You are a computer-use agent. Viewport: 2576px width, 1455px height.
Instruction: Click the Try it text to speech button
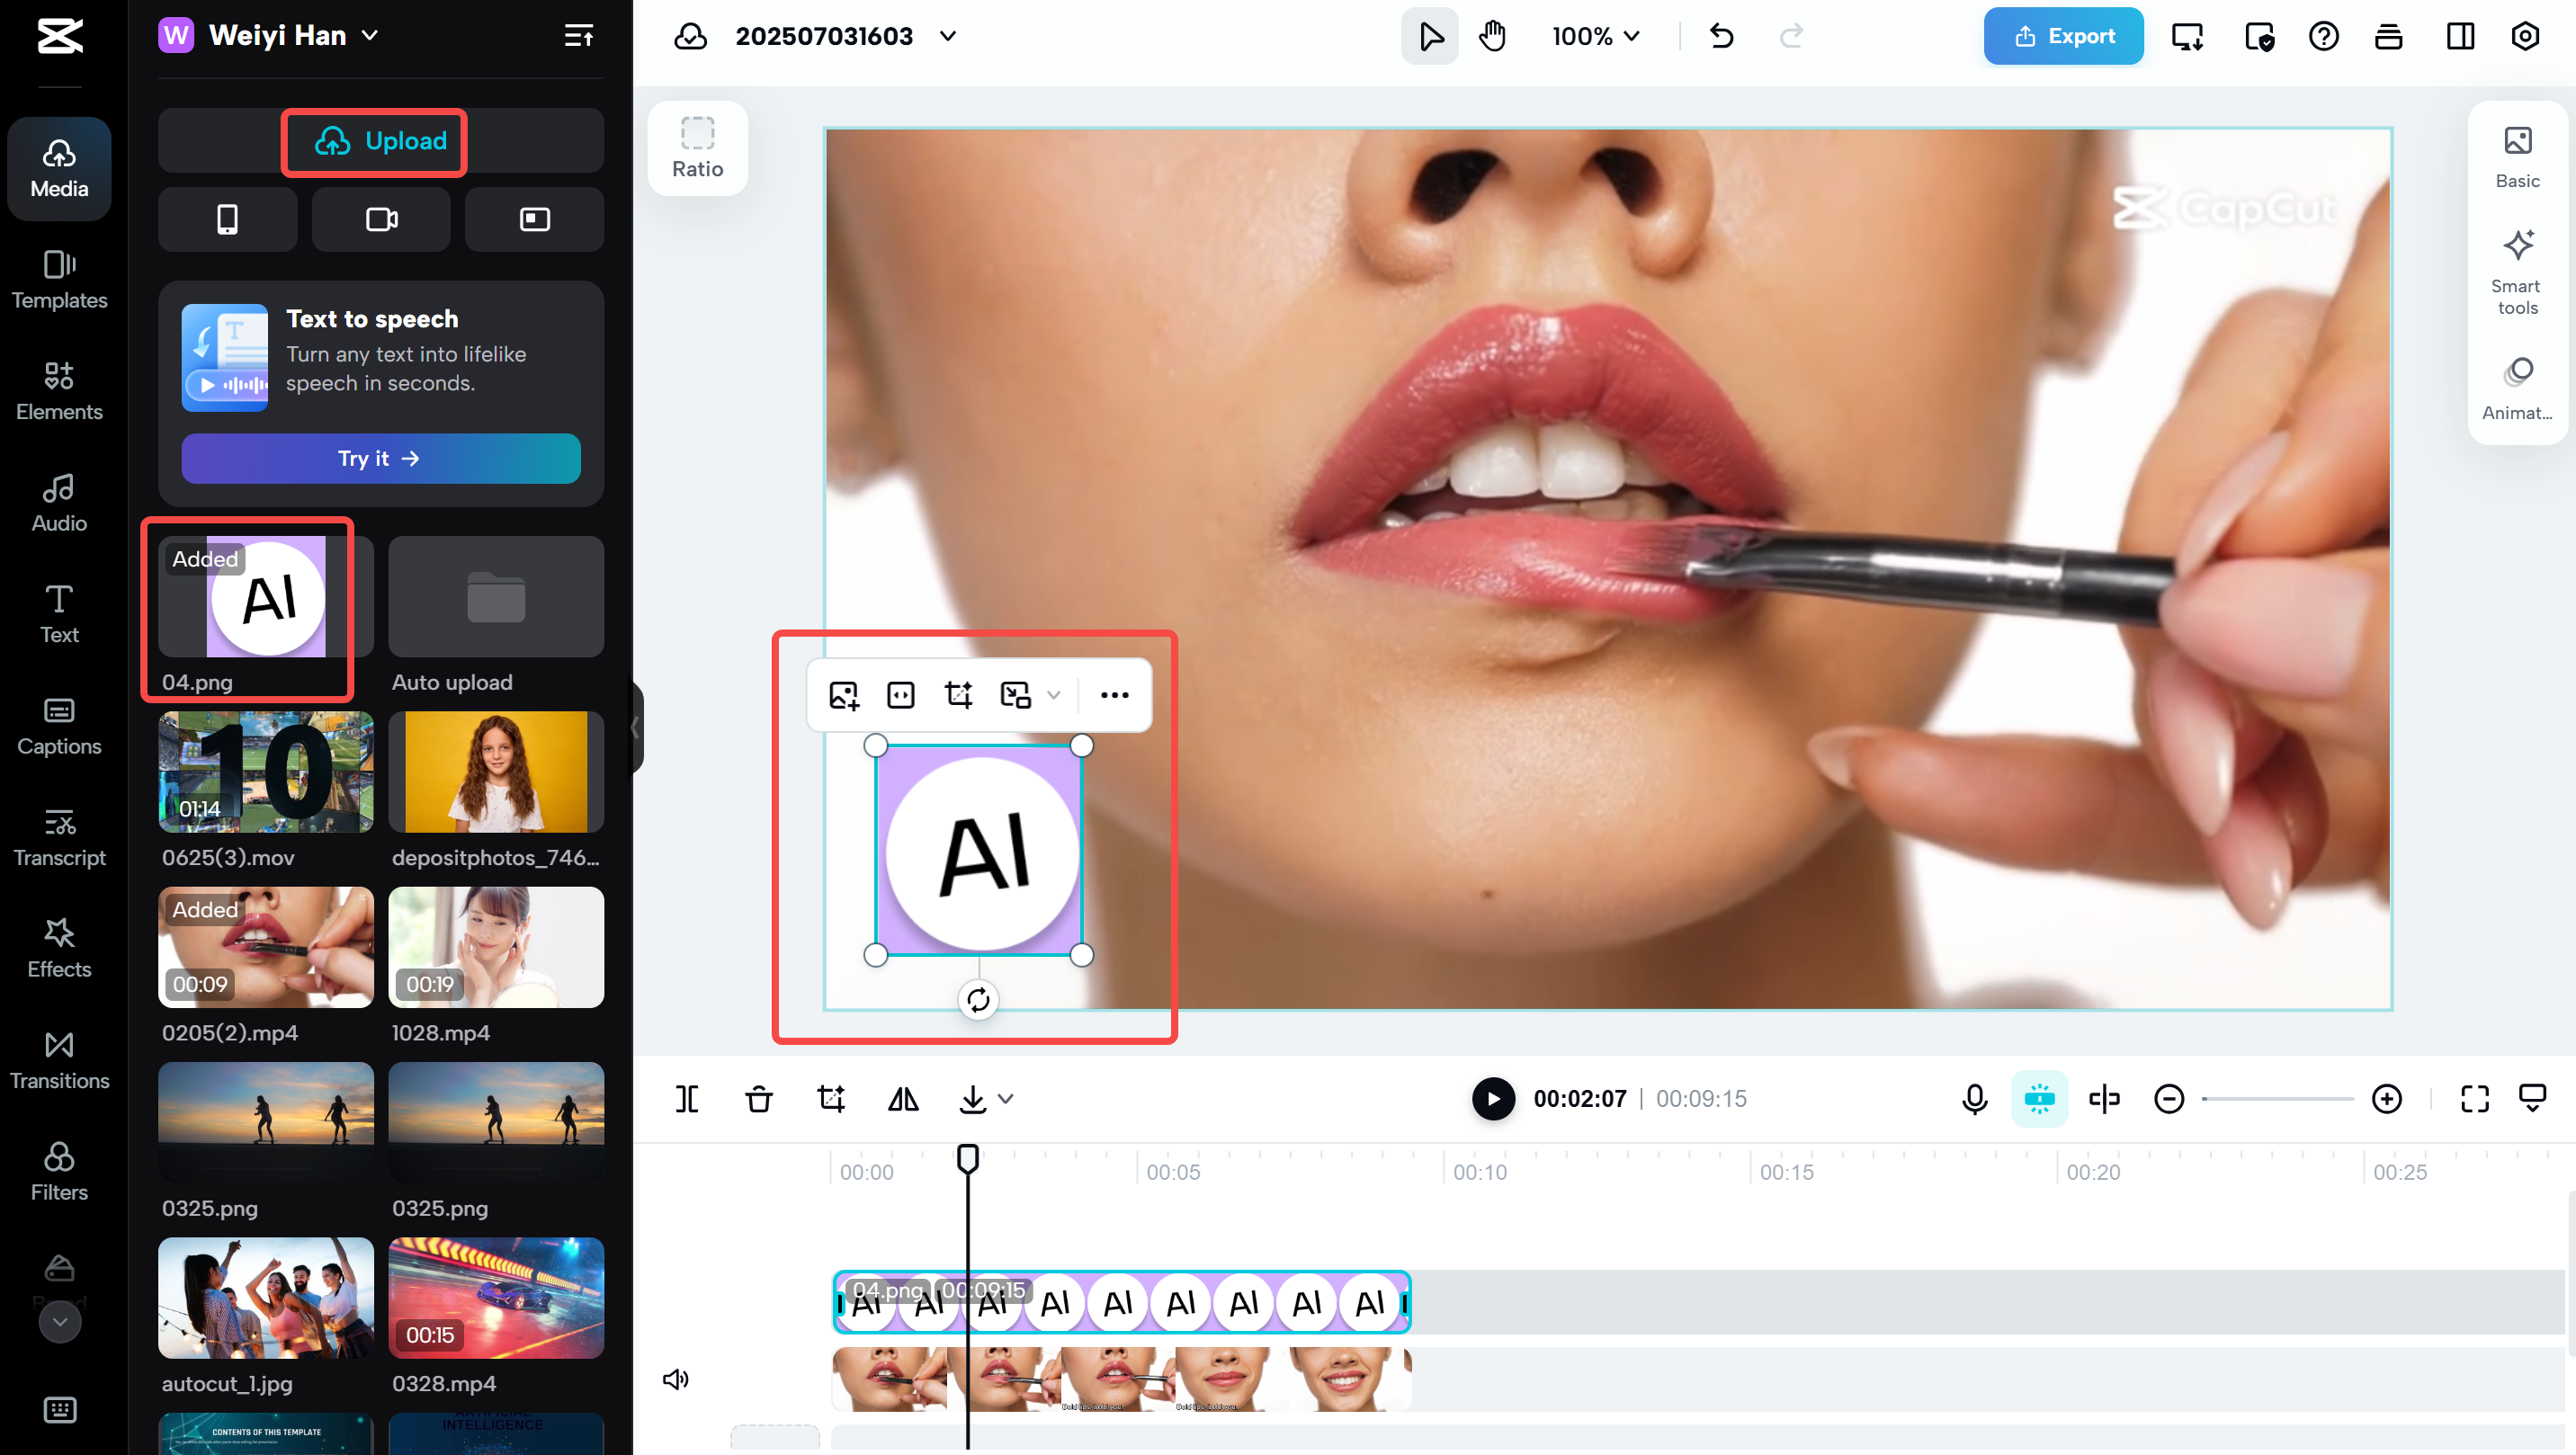[x=380, y=458]
